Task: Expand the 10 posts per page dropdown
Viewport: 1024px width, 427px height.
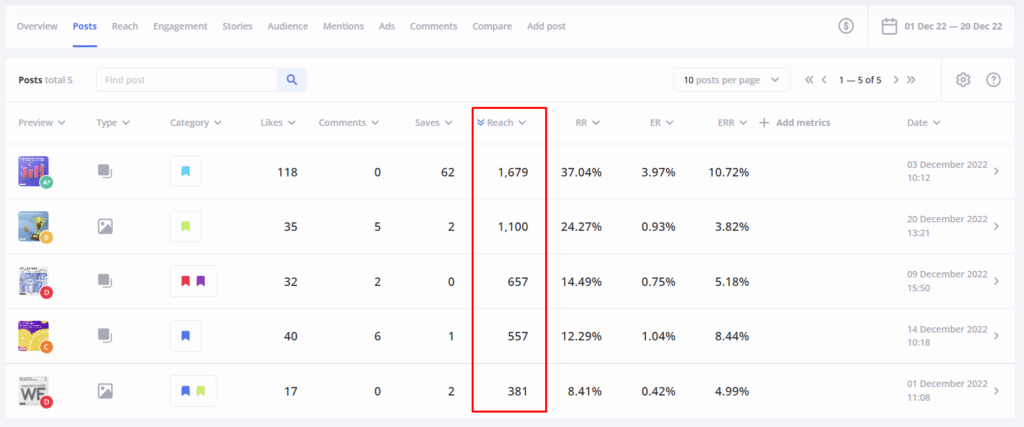Action: tap(732, 80)
